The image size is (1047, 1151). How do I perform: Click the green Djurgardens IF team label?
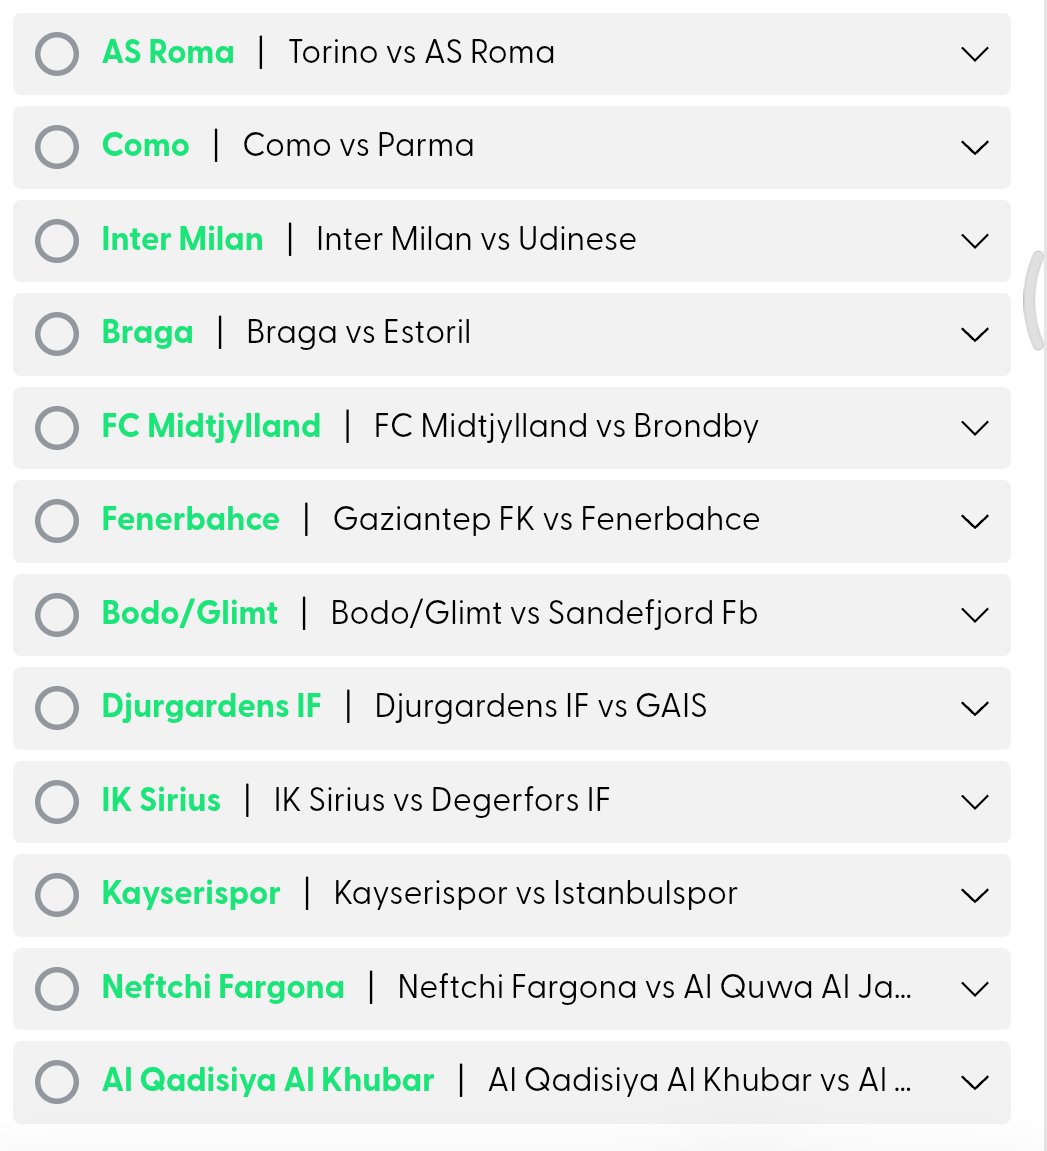point(211,706)
